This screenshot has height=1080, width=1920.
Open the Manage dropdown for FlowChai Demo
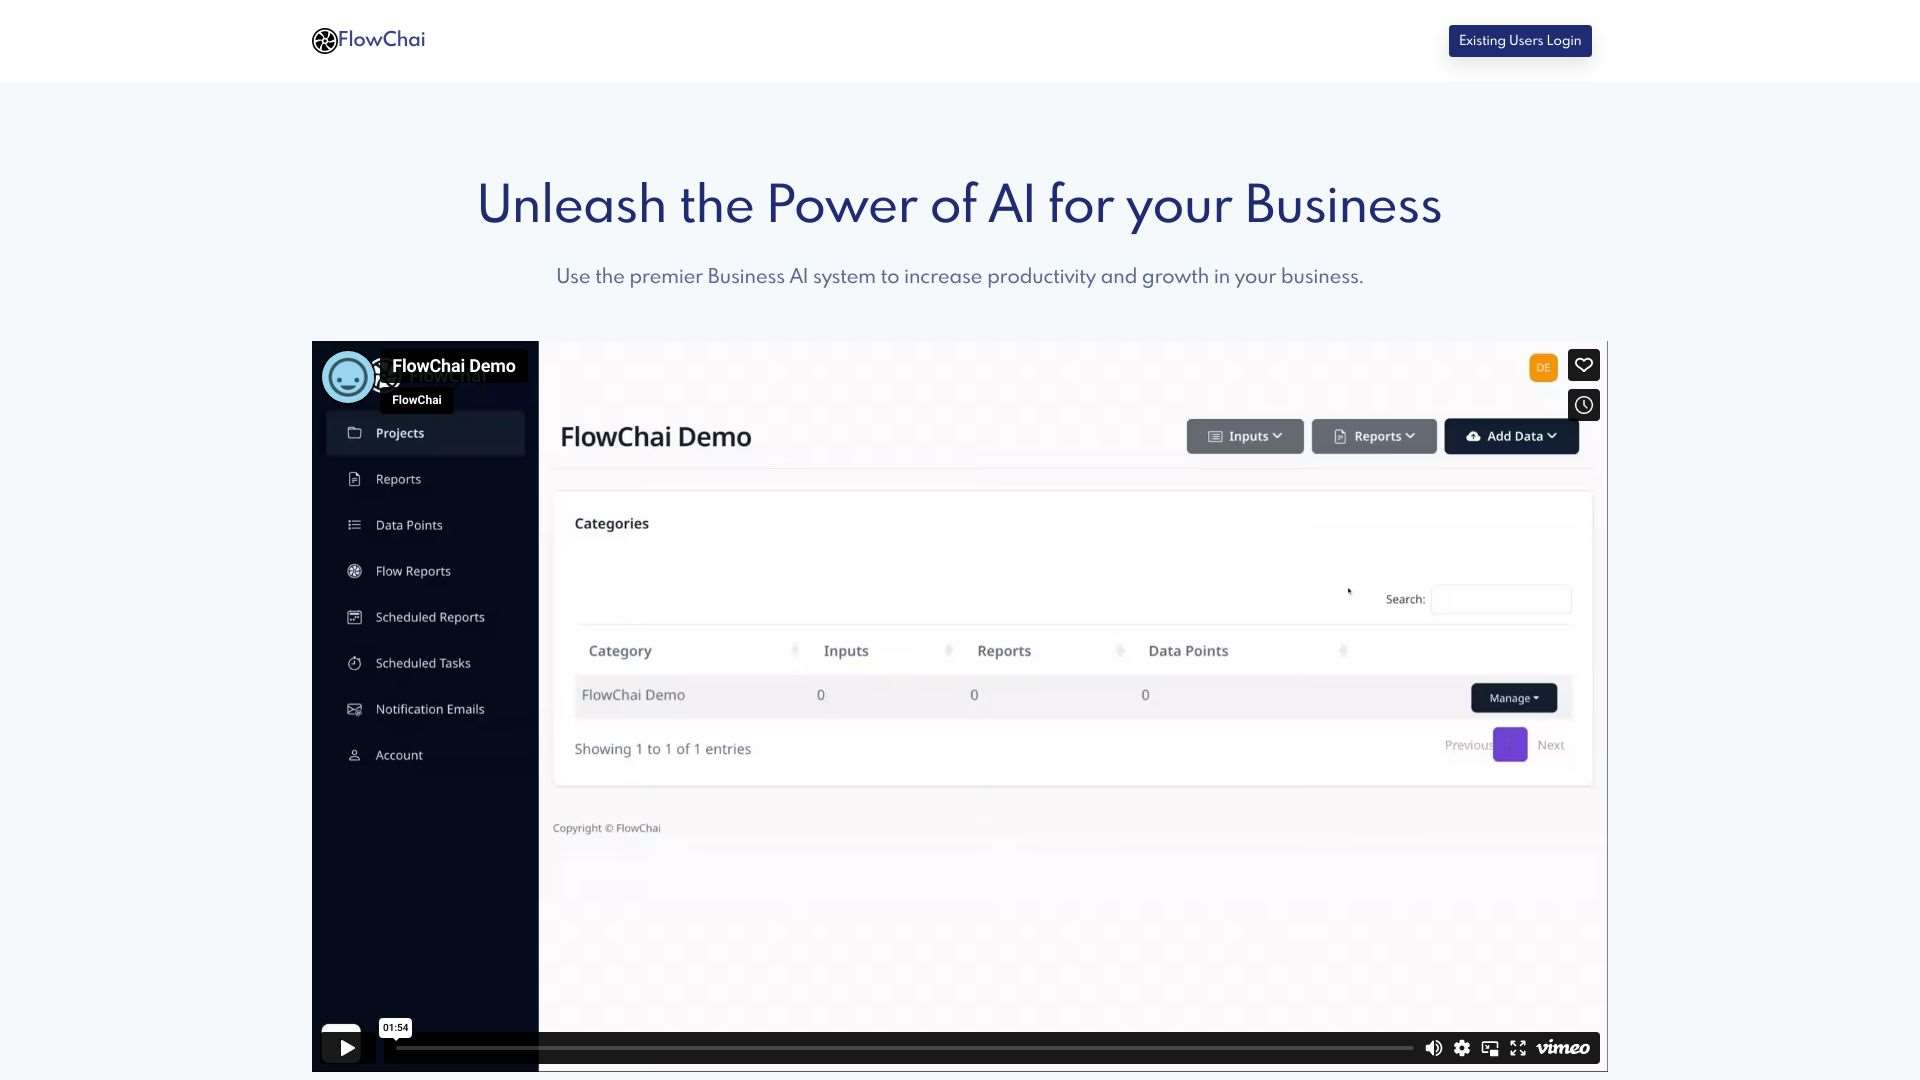pyautogui.click(x=1513, y=698)
